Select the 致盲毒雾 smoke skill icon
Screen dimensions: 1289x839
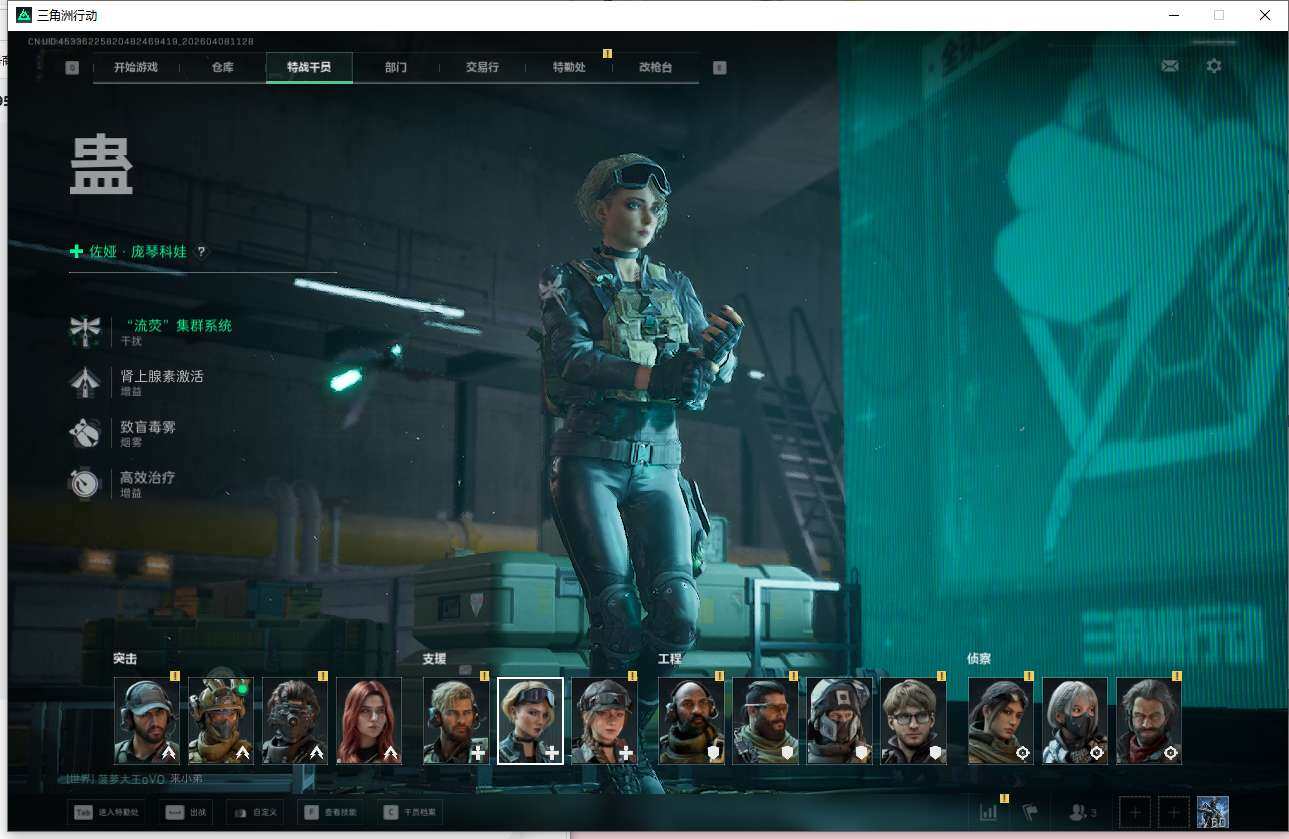84,433
